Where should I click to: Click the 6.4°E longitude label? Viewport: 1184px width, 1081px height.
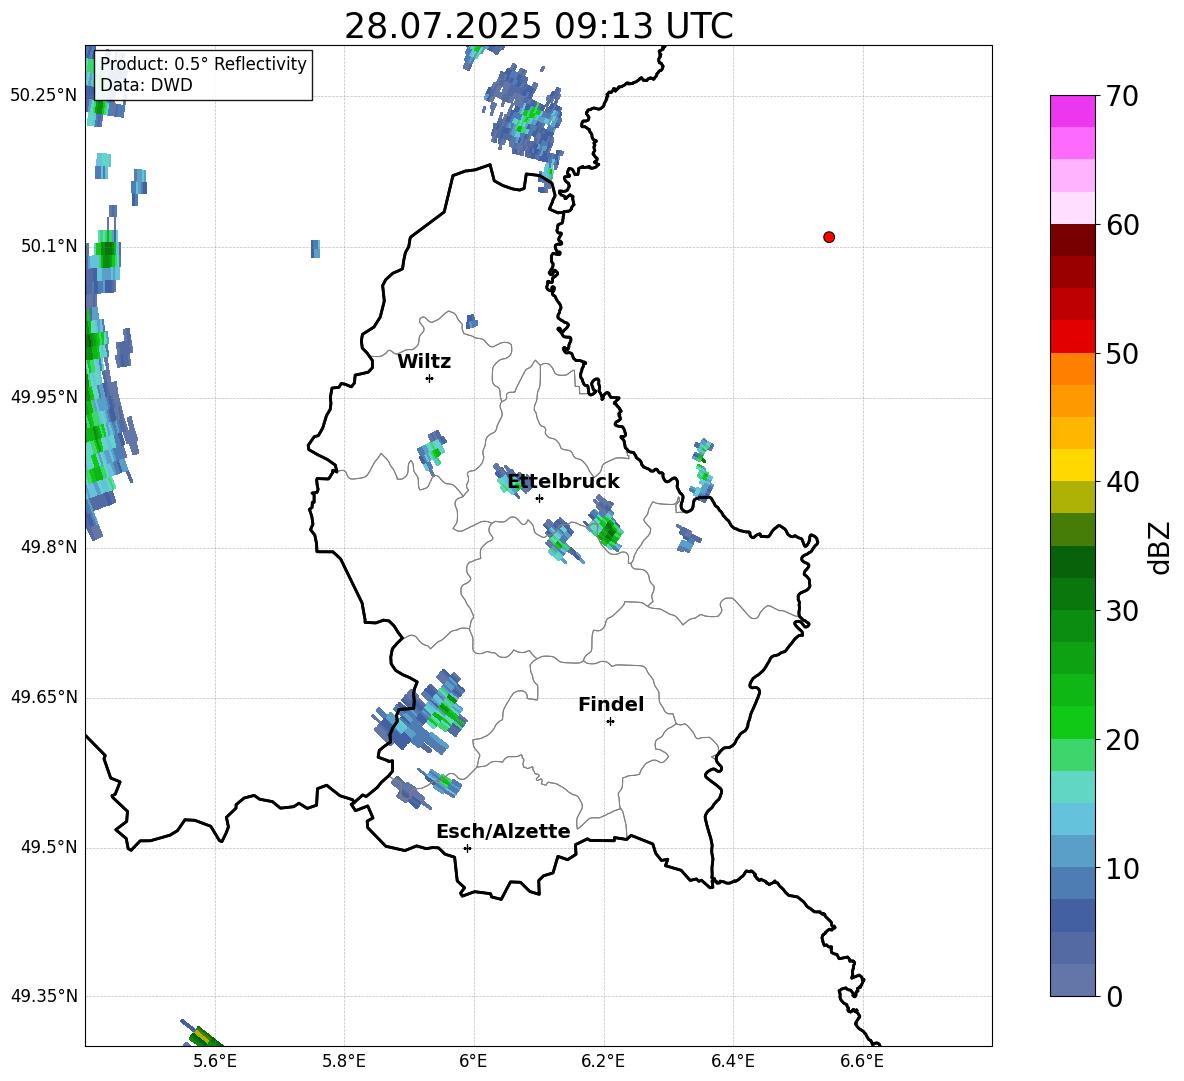[732, 1061]
